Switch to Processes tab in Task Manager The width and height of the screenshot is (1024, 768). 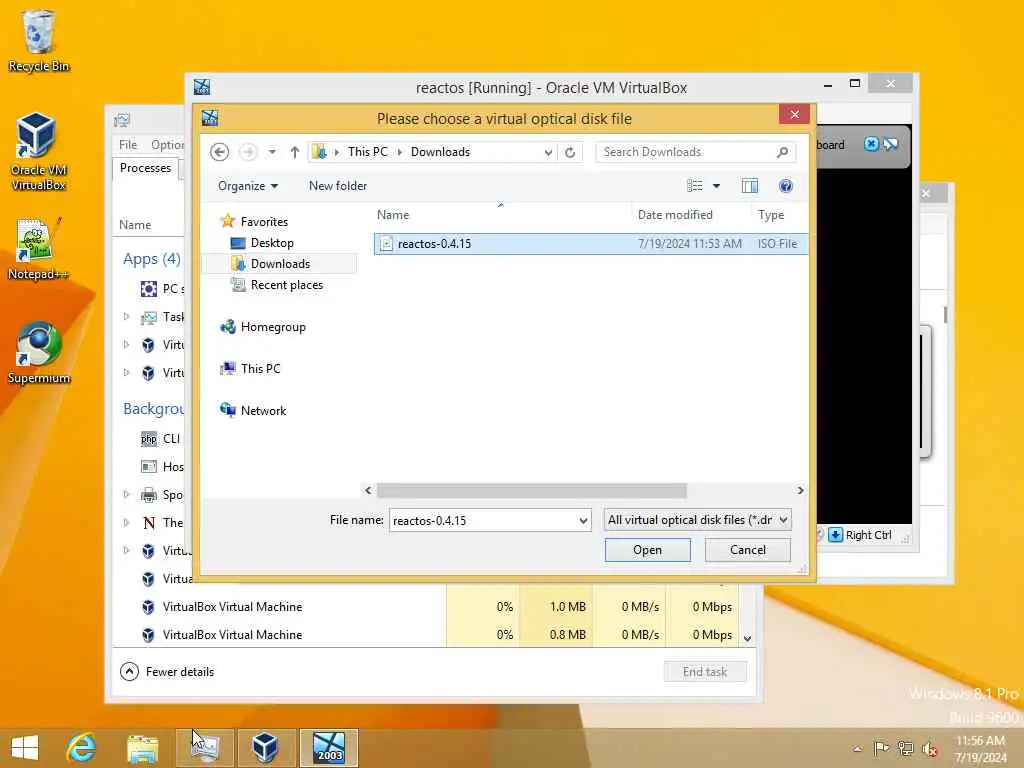pyautogui.click(x=146, y=168)
